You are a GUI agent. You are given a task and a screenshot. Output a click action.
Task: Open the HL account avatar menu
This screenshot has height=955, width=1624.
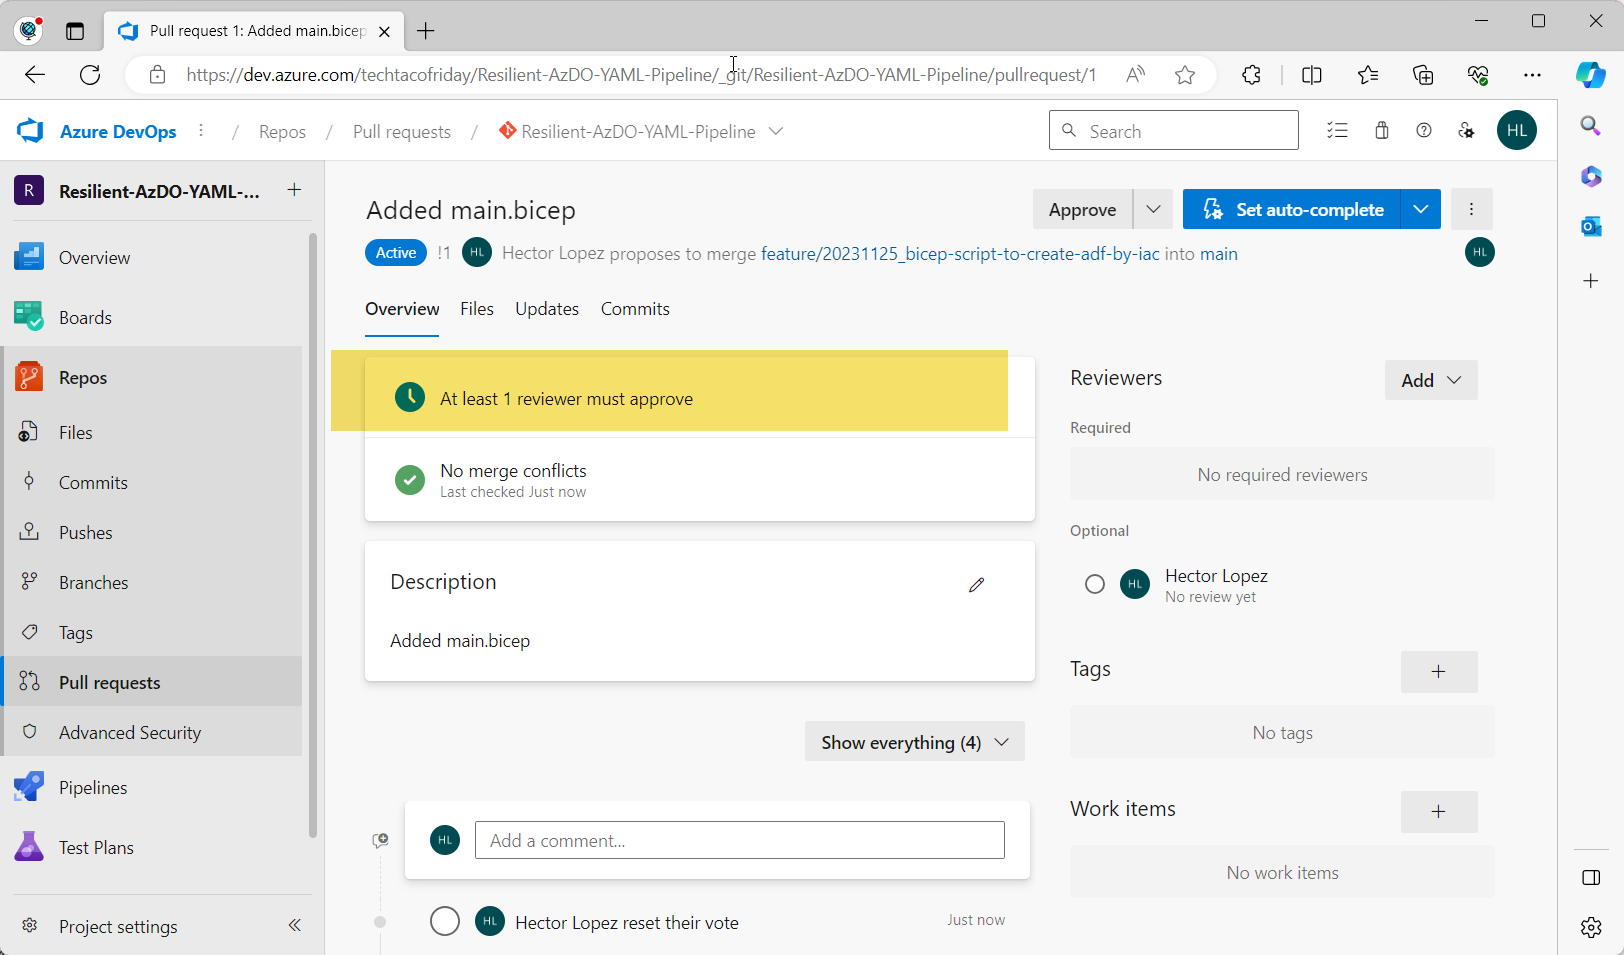(1517, 130)
